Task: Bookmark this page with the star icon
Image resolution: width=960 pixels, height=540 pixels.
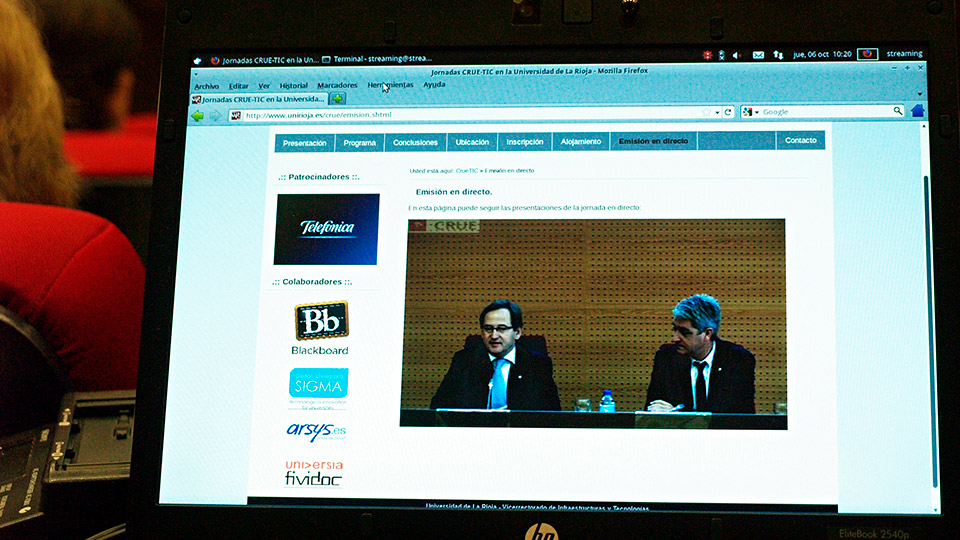Action: (x=707, y=112)
